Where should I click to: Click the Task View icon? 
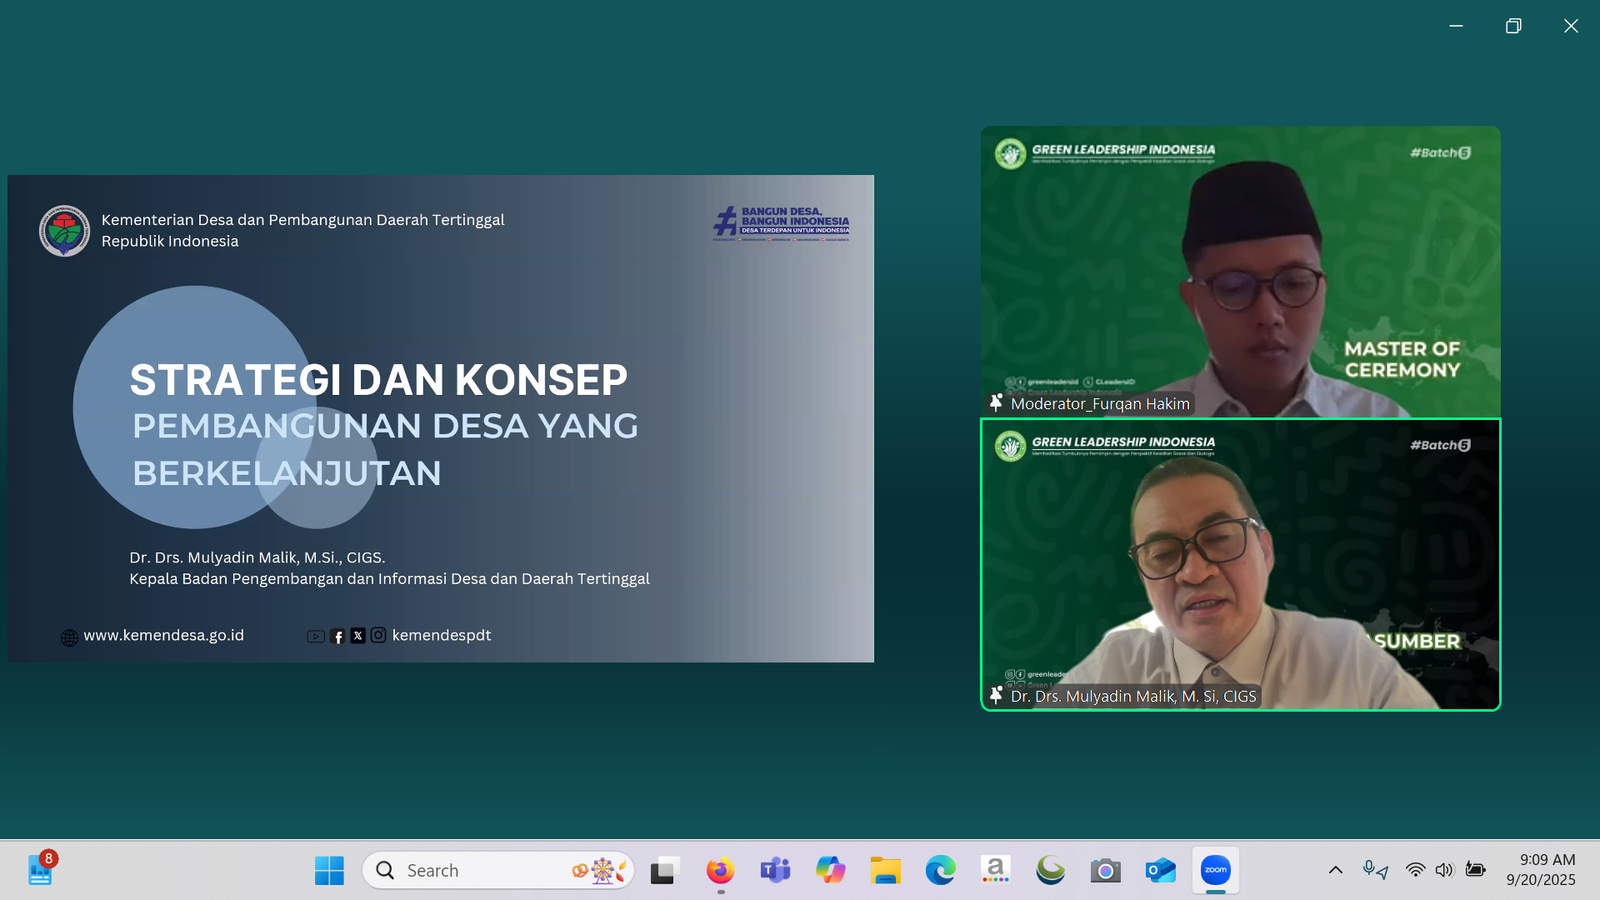(662, 871)
